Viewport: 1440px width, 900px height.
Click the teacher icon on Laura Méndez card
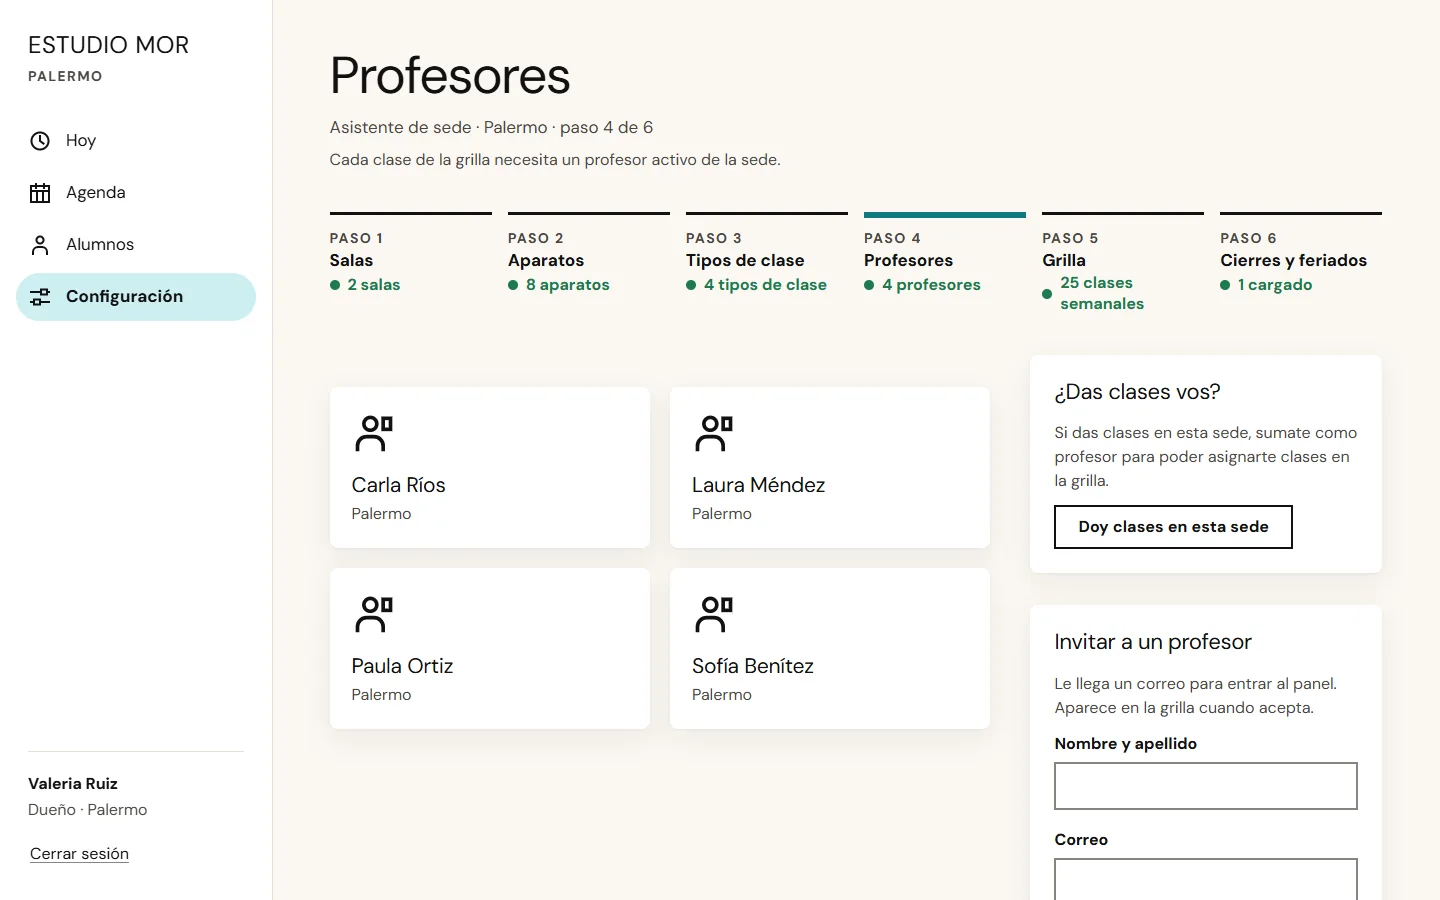[x=714, y=434]
